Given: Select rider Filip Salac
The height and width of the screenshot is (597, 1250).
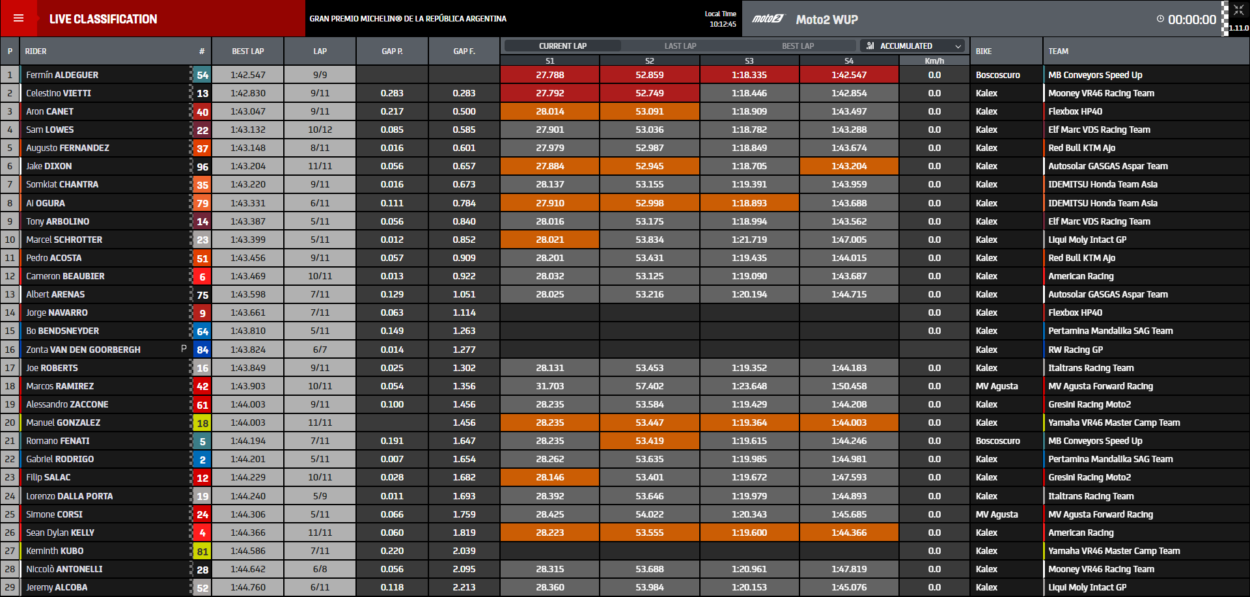Looking at the screenshot, I should tap(47, 478).
